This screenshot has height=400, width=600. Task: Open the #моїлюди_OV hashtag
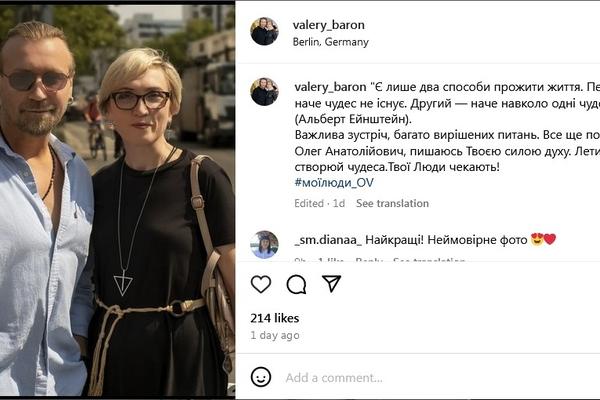point(334,183)
